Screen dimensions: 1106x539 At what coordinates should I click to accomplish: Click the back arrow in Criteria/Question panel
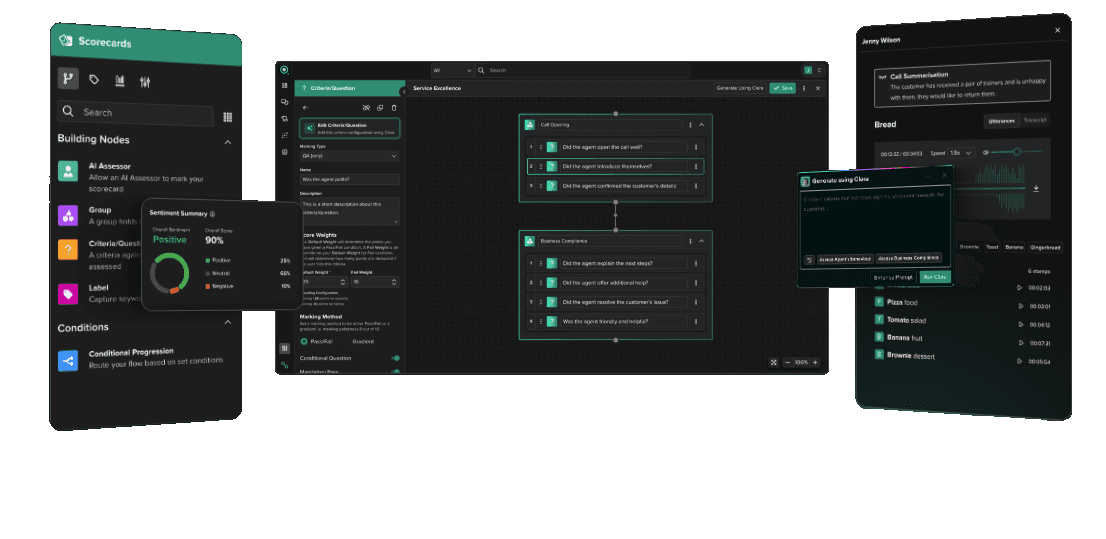pos(305,107)
